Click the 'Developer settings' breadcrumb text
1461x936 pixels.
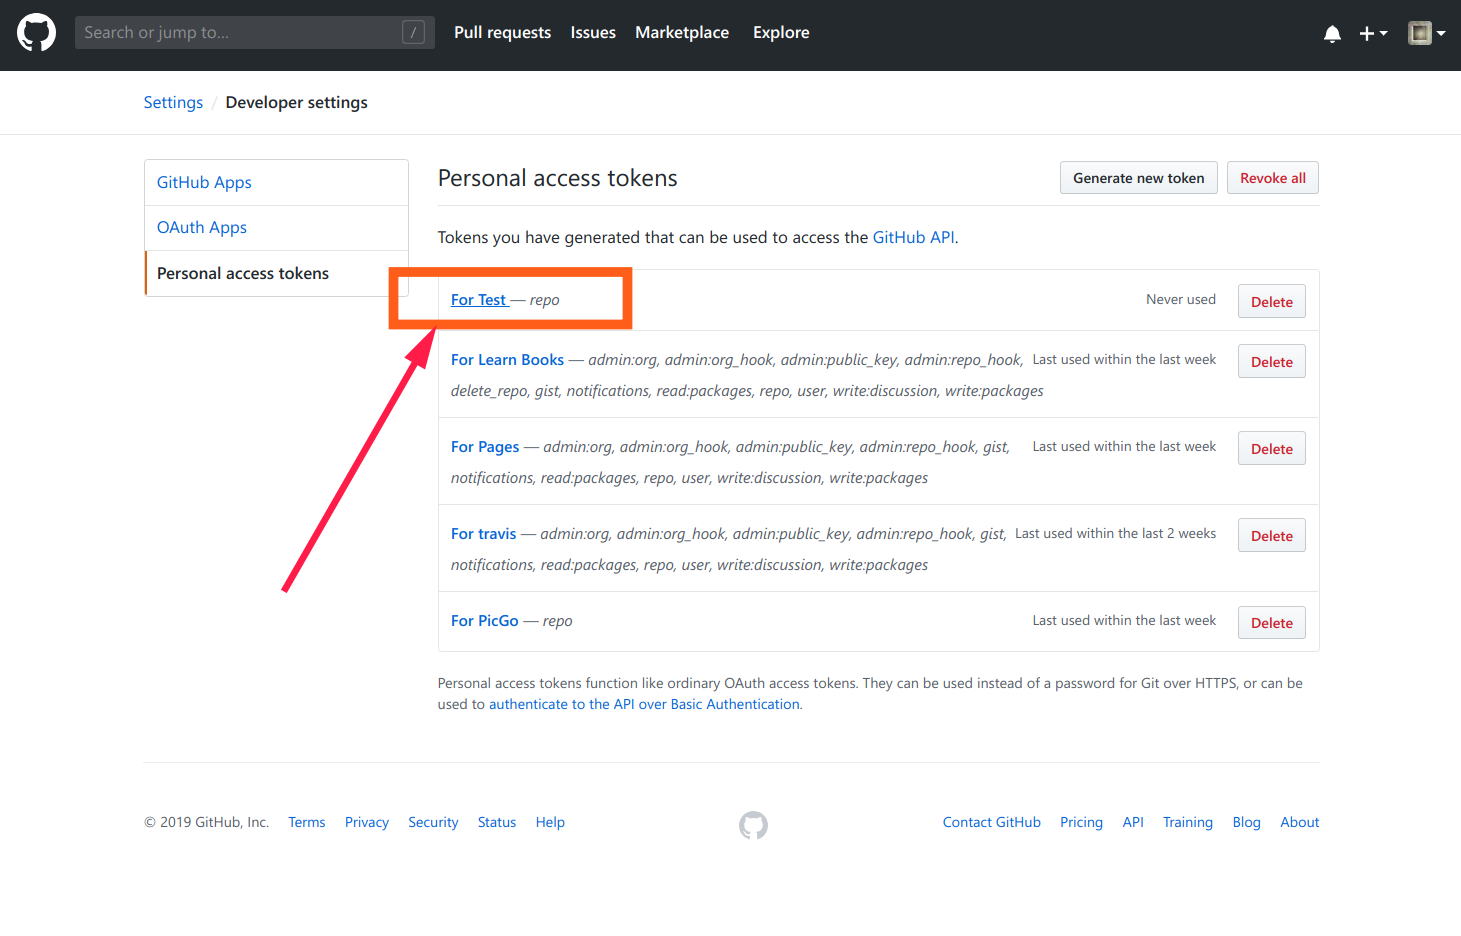[x=297, y=102]
